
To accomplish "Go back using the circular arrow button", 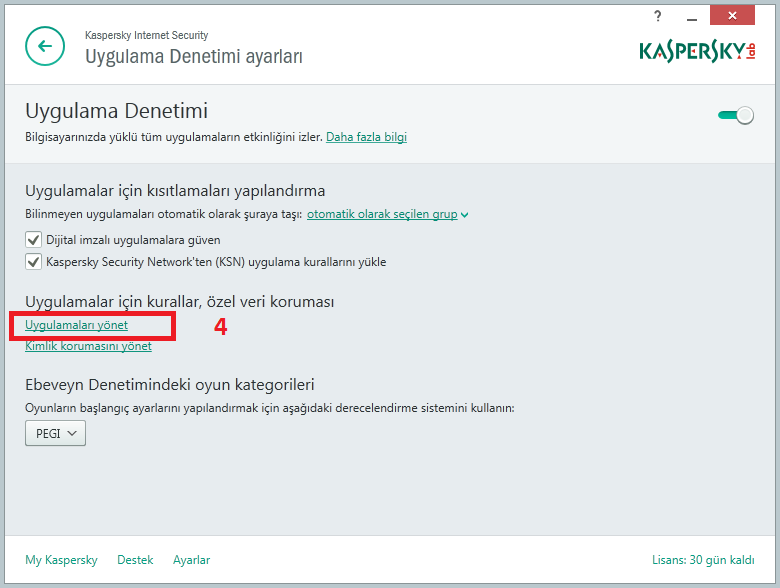I will click(45, 46).
